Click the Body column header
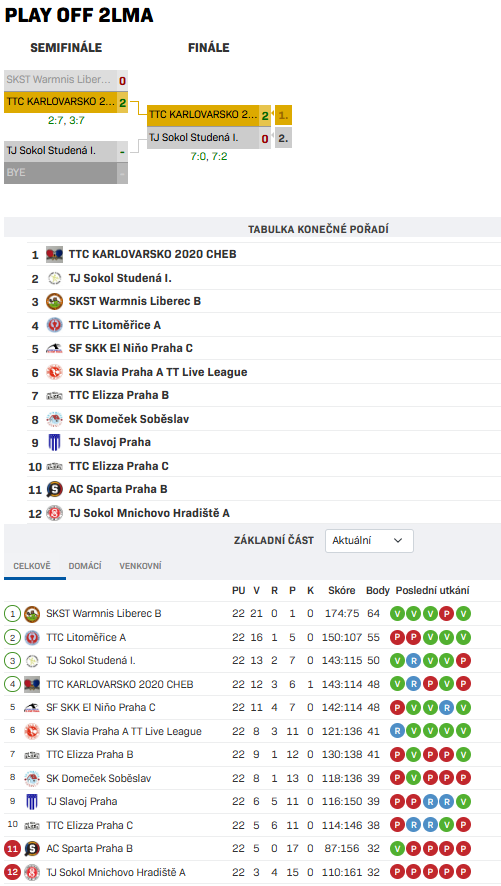501x886 pixels. tap(378, 590)
